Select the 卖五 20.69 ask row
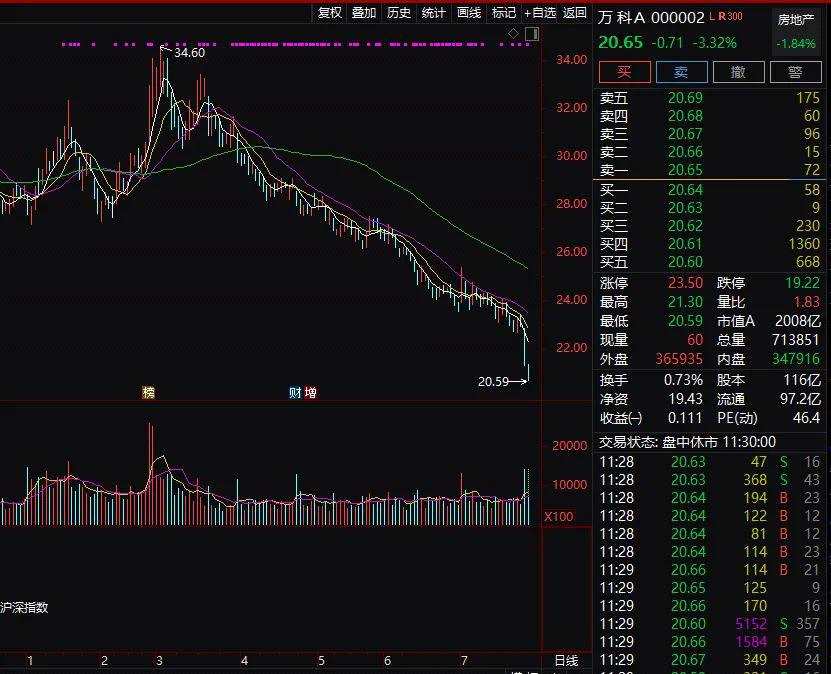831x674 pixels. (x=710, y=98)
